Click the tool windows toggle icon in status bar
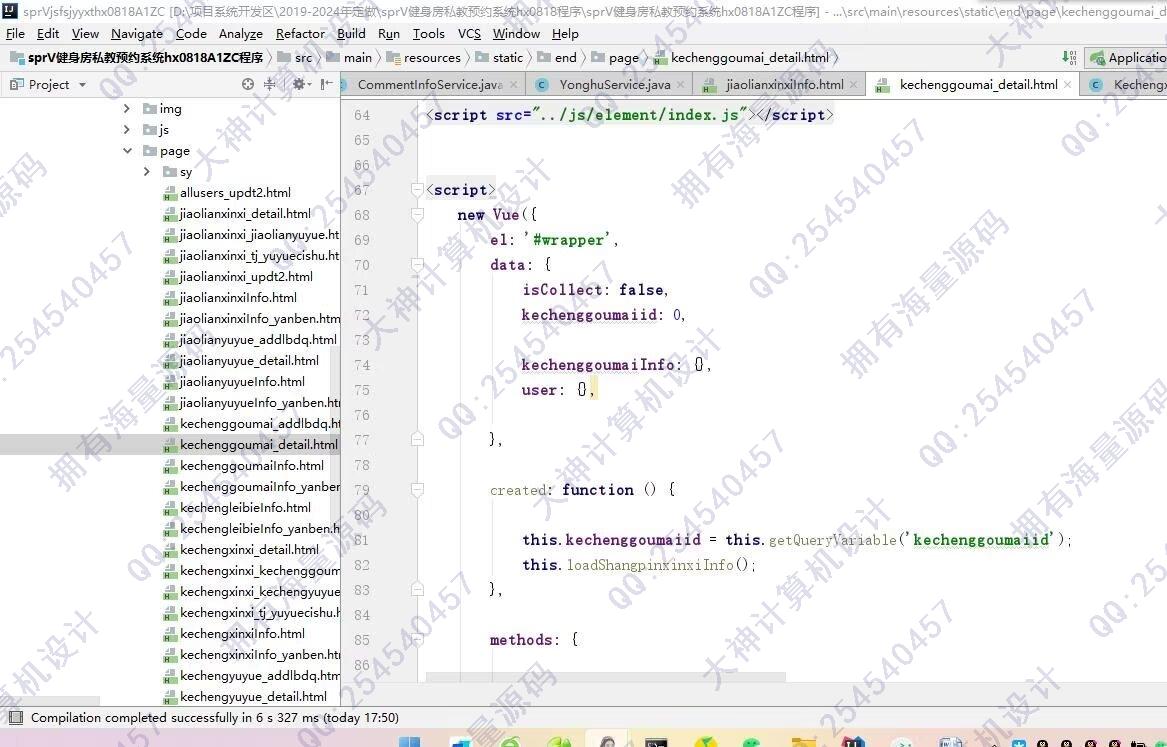1167x747 pixels. 15,718
